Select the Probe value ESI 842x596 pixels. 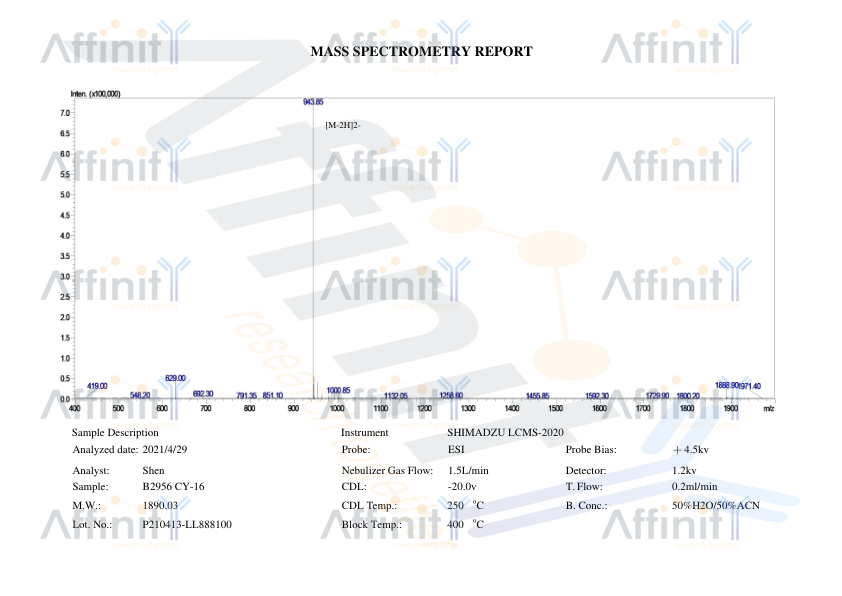pos(456,450)
